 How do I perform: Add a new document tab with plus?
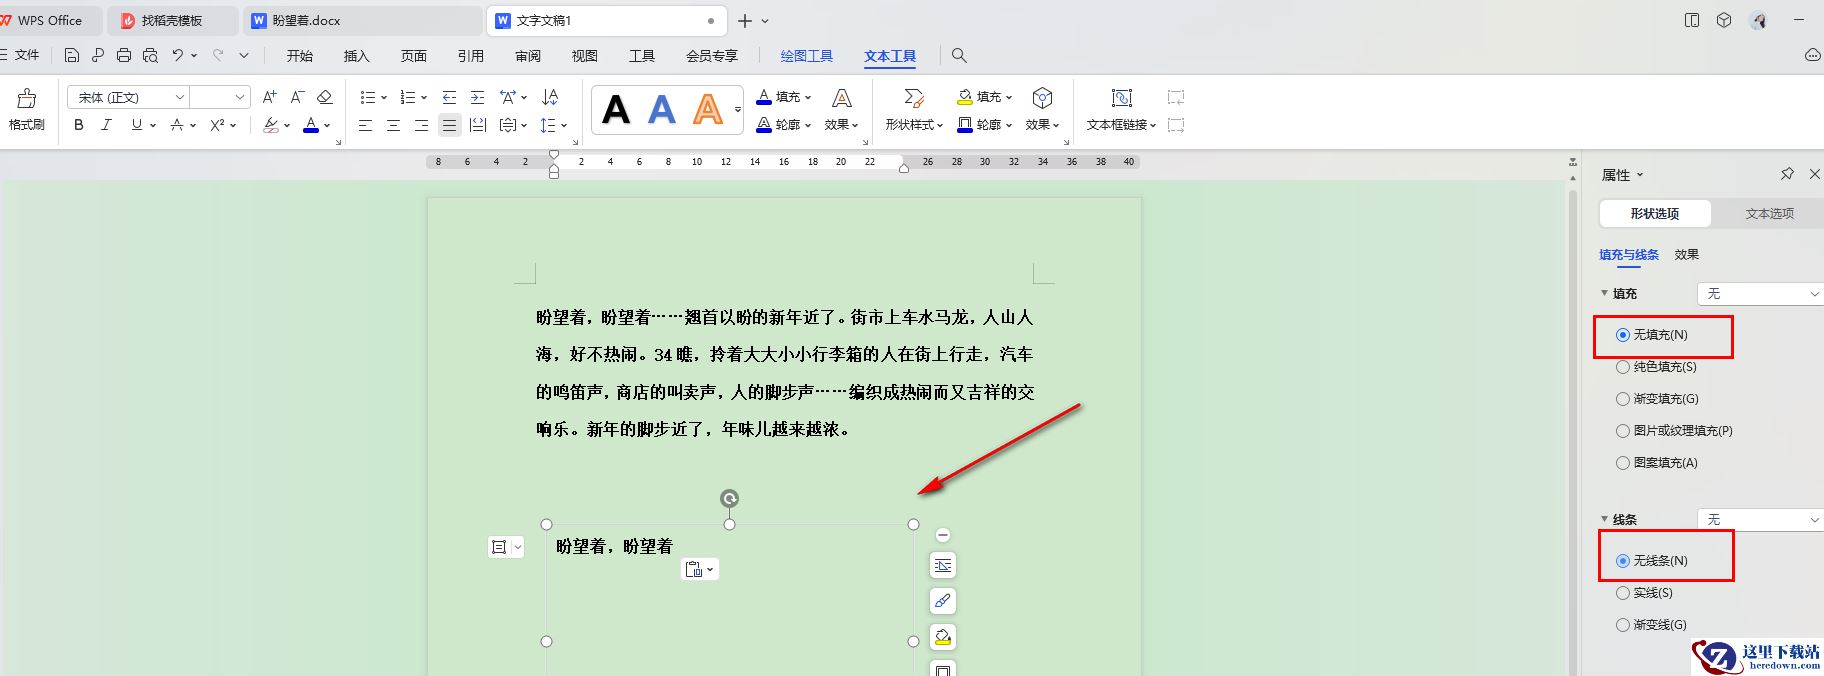click(745, 20)
